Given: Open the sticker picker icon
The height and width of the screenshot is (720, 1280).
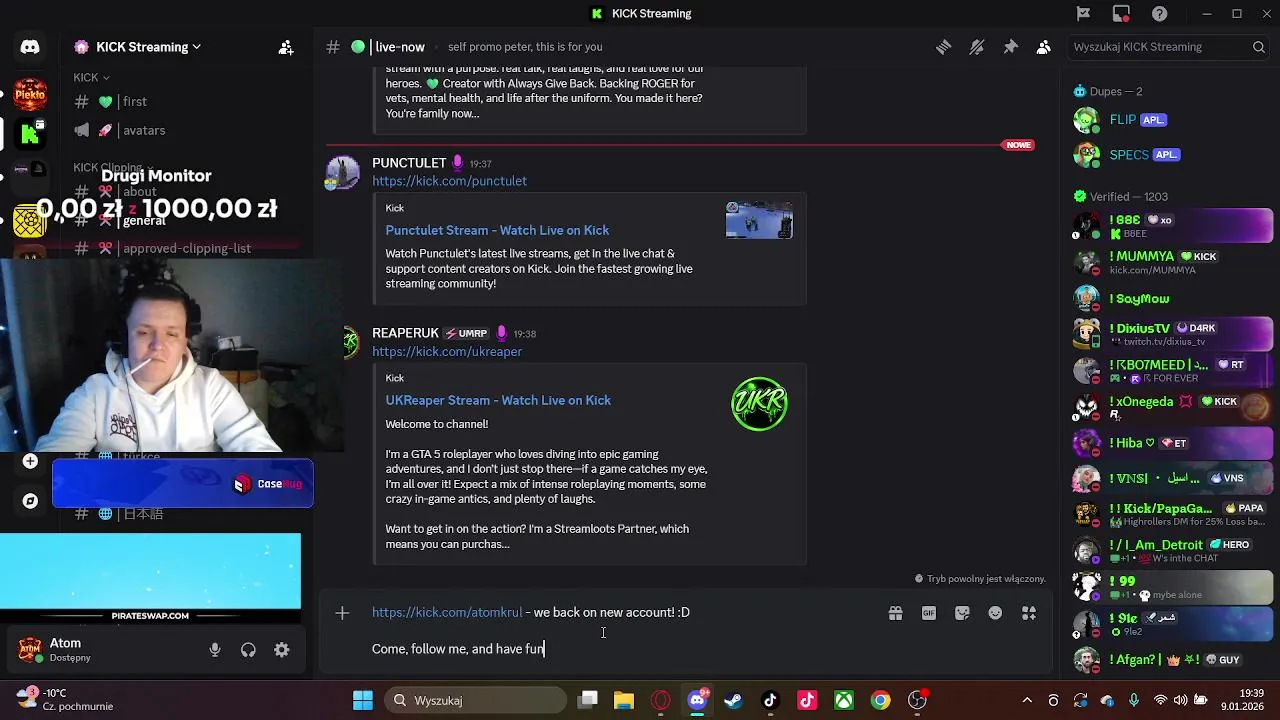Looking at the screenshot, I should pos(962,613).
